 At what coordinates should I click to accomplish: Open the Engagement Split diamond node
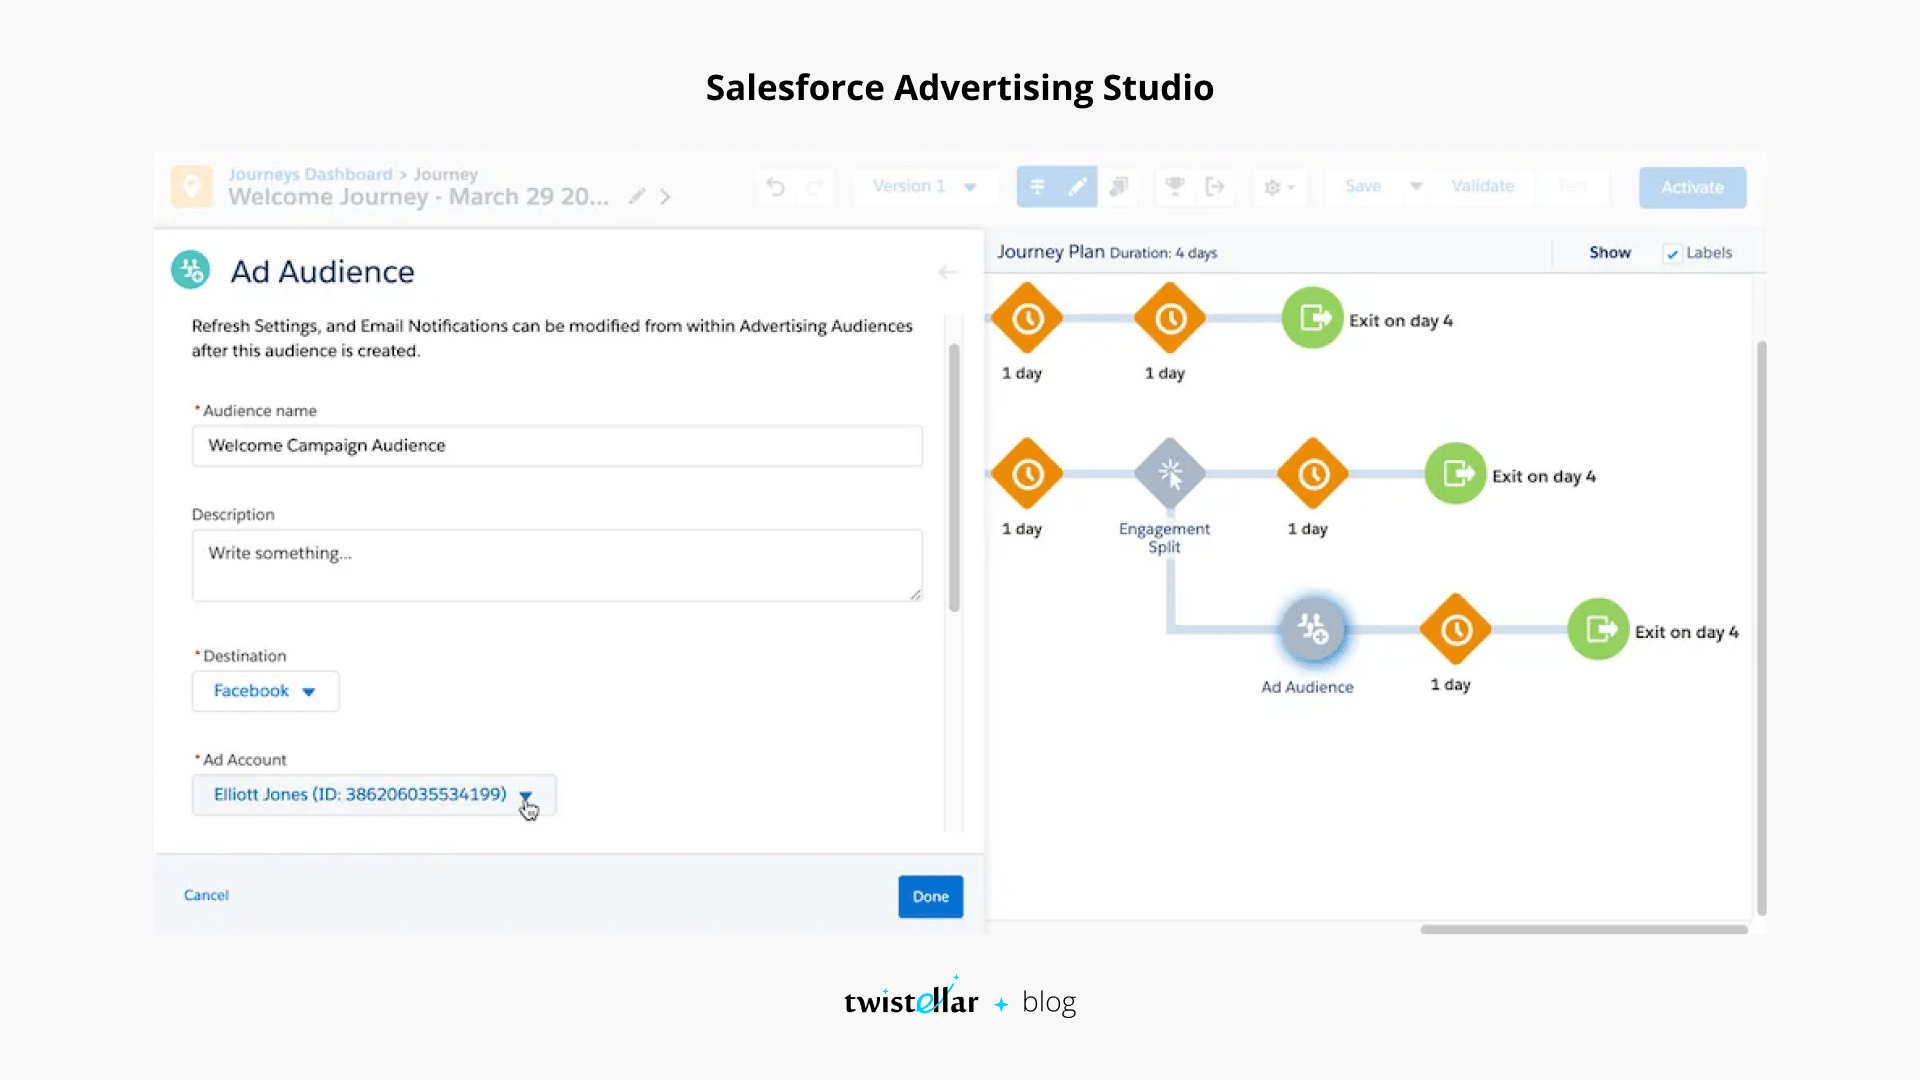[x=1168, y=474]
